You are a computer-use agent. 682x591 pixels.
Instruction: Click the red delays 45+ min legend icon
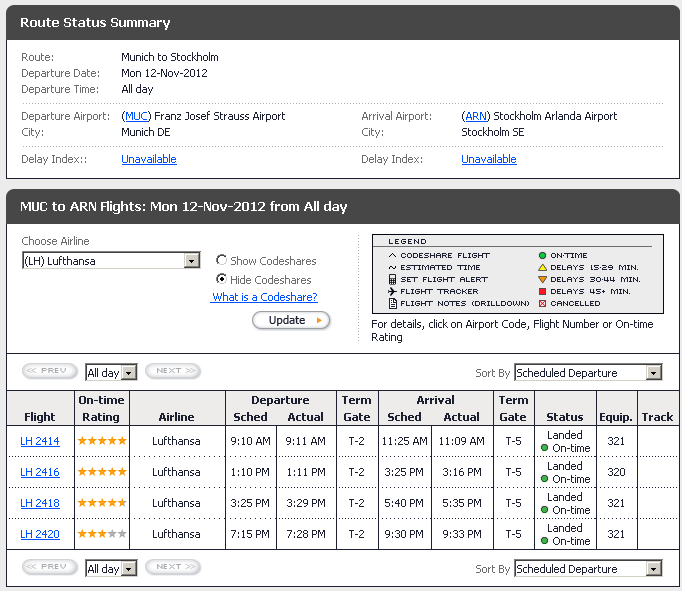pyautogui.click(x=542, y=291)
